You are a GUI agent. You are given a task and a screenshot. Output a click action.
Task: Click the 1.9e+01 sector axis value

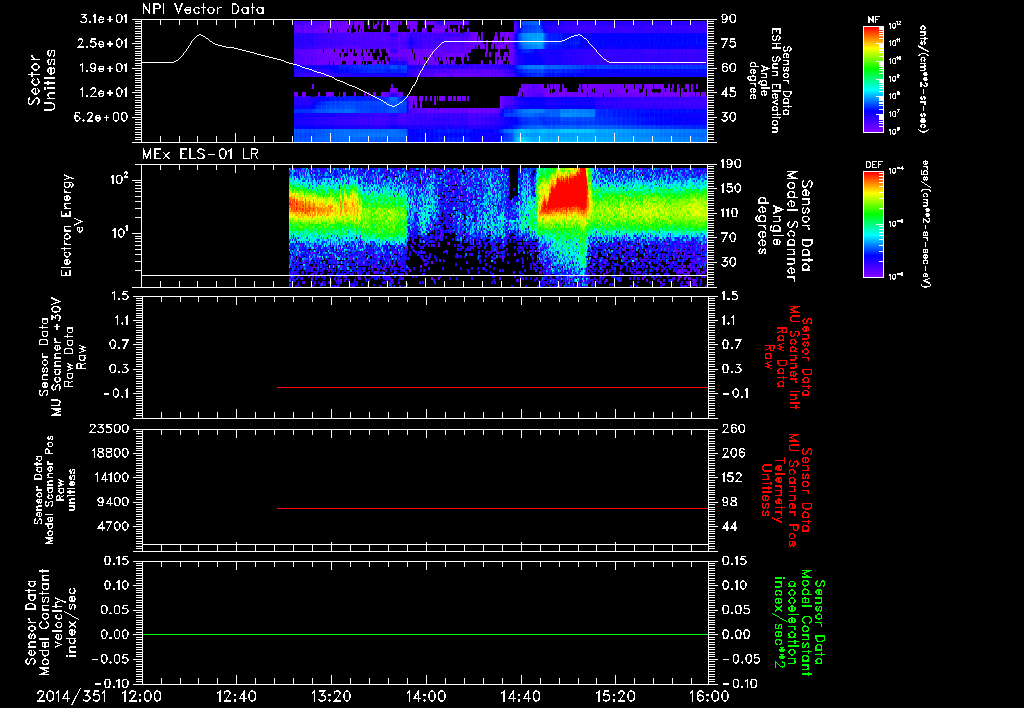tap(104, 68)
